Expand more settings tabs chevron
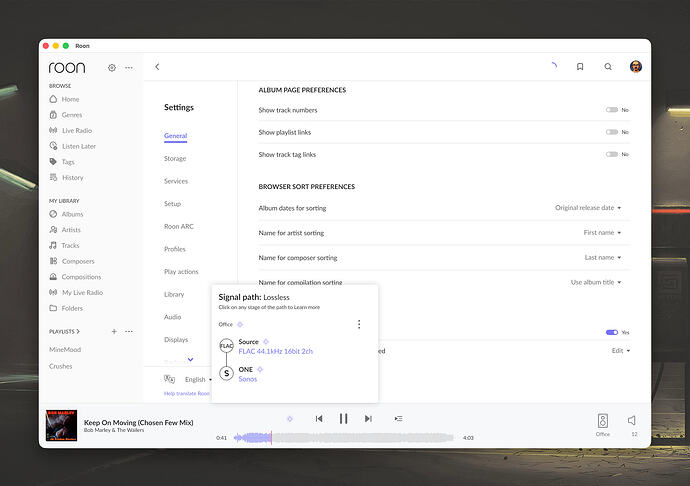 tap(190, 359)
